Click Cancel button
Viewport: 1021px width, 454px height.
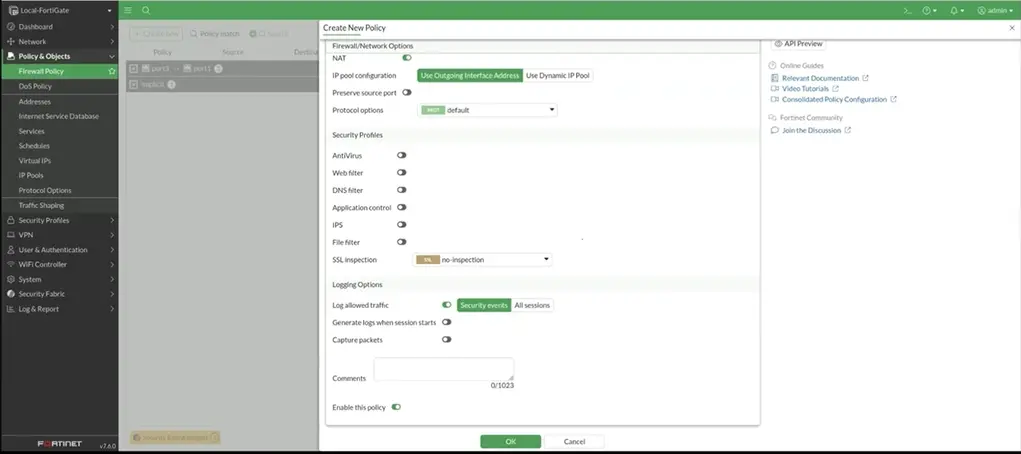(x=574, y=442)
